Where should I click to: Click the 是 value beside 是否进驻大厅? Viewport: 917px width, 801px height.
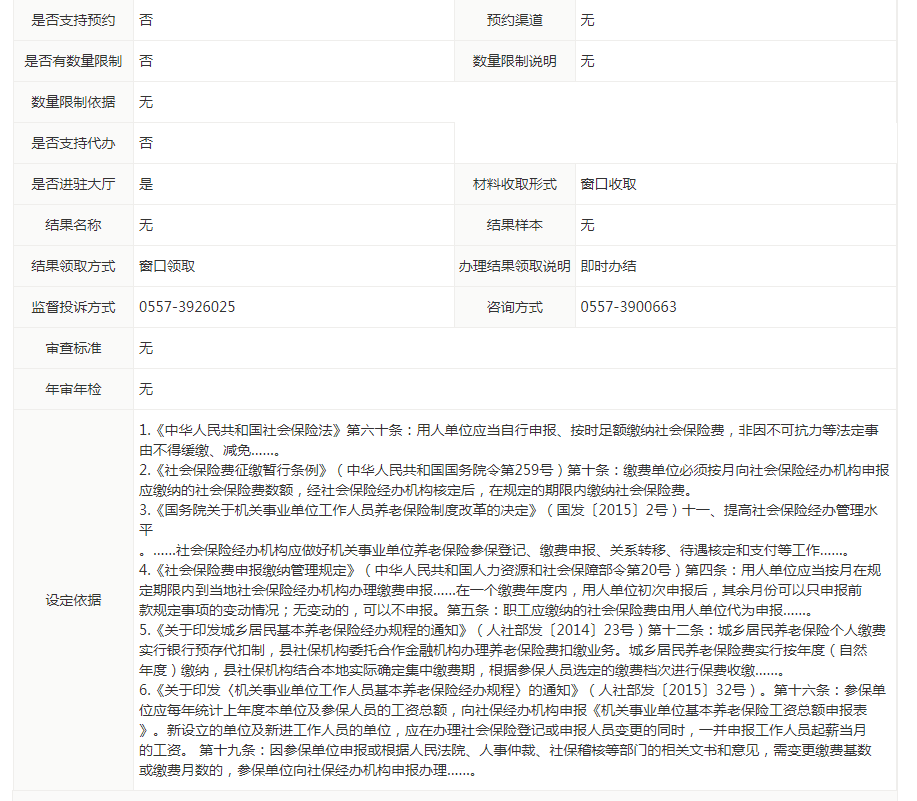coord(146,184)
